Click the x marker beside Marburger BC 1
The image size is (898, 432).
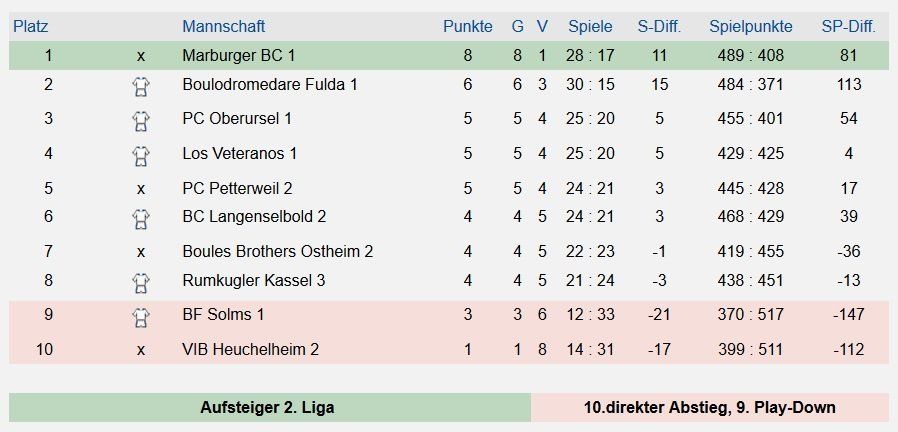pyautogui.click(x=141, y=56)
